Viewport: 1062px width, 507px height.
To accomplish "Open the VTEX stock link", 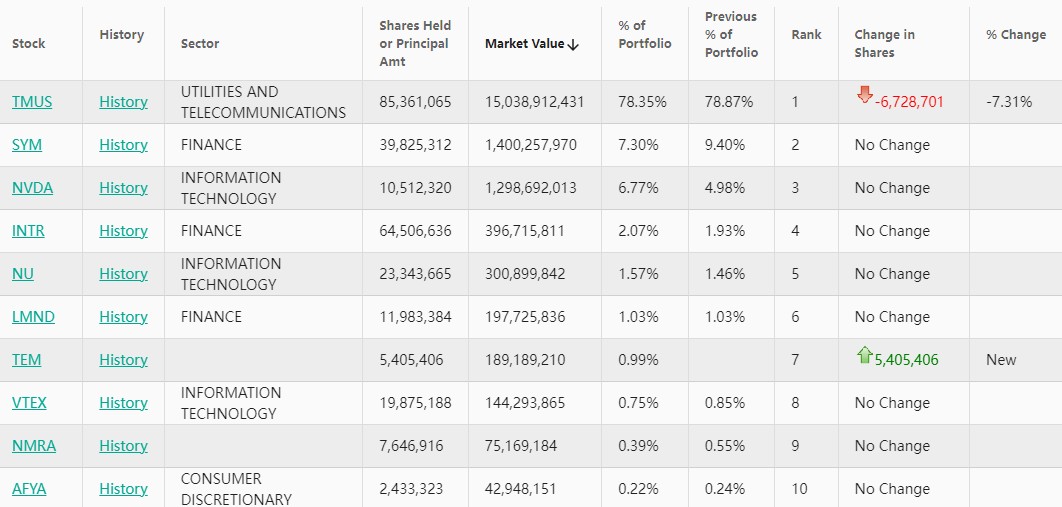I will 29,403.
